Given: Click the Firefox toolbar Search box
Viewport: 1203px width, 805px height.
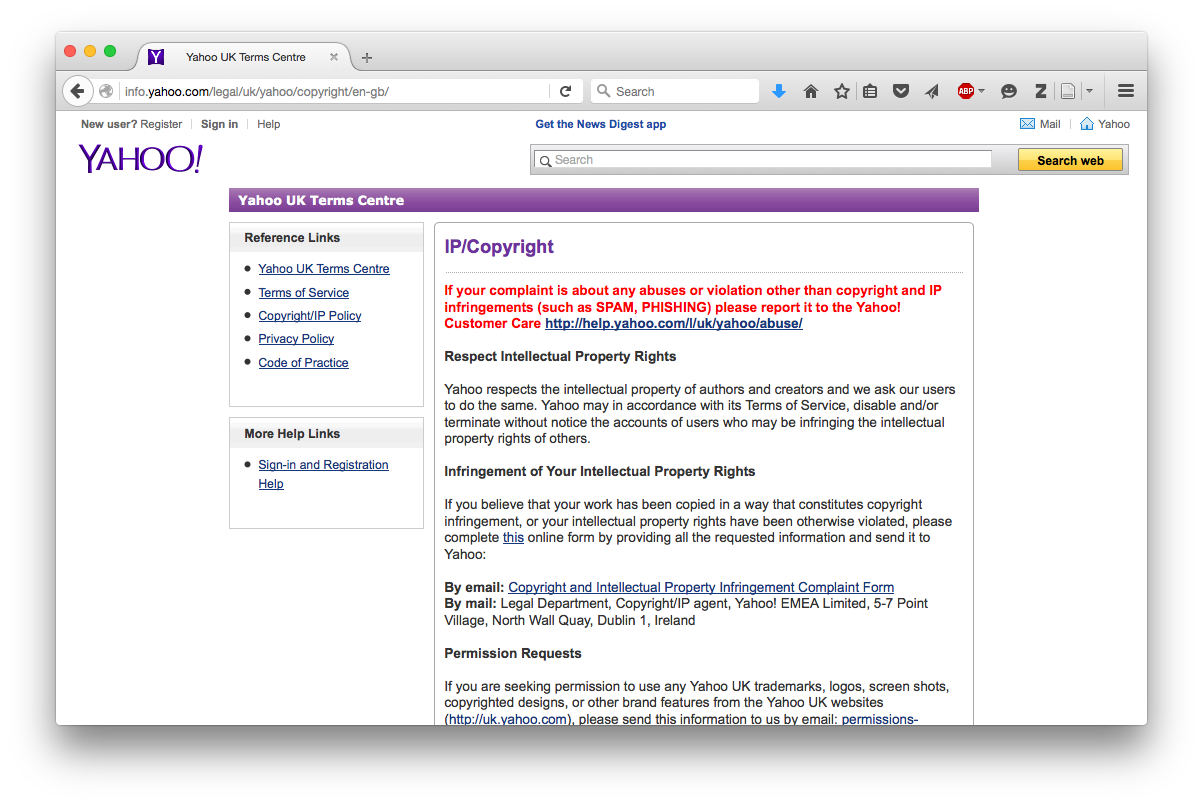Looking at the screenshot, I should point(675,91).
